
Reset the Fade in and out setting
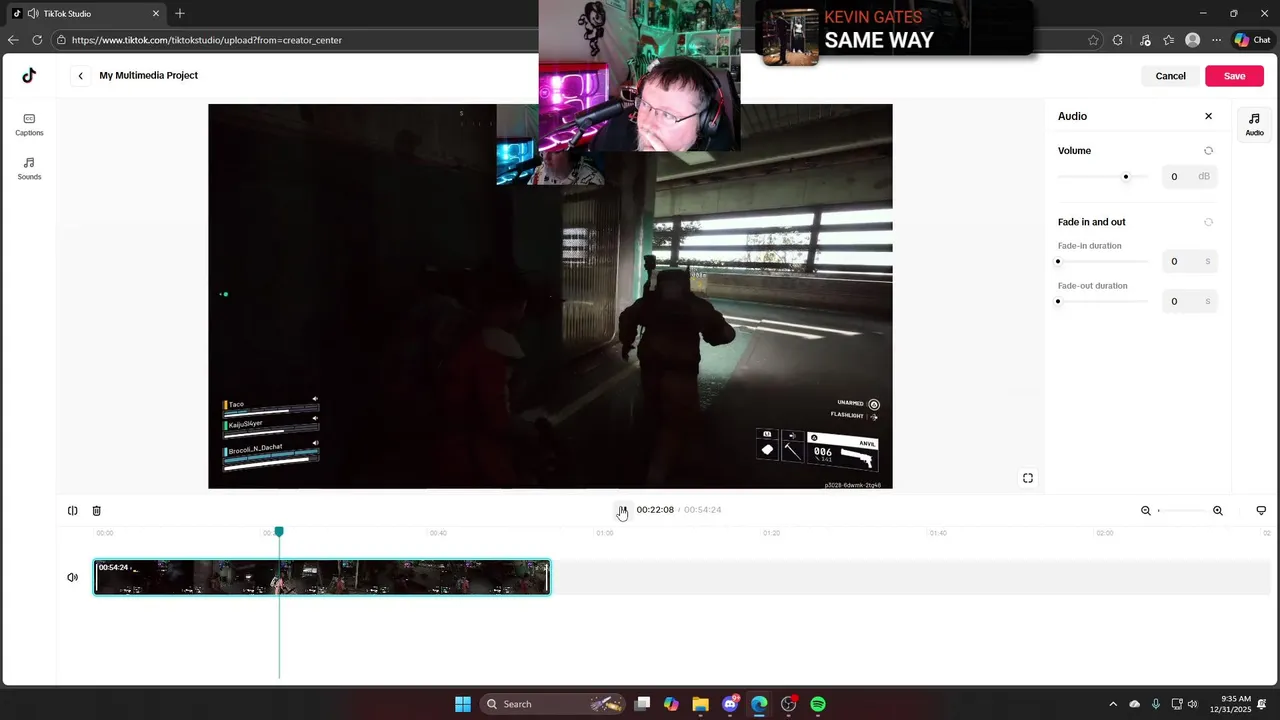[x=1208, y=222]
